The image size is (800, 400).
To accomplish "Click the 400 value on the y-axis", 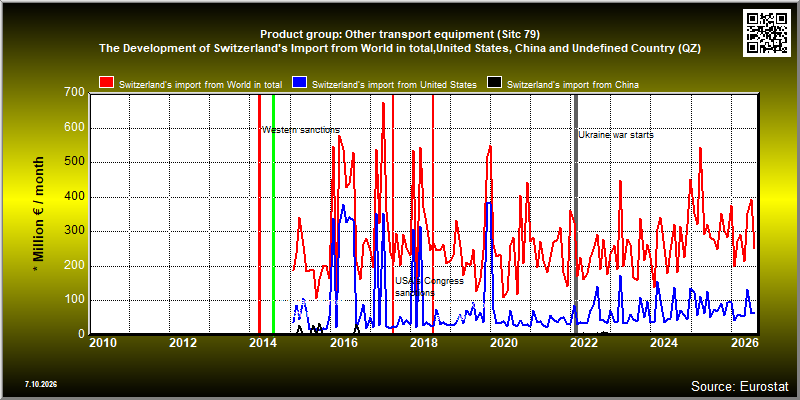I will point(74,197).
